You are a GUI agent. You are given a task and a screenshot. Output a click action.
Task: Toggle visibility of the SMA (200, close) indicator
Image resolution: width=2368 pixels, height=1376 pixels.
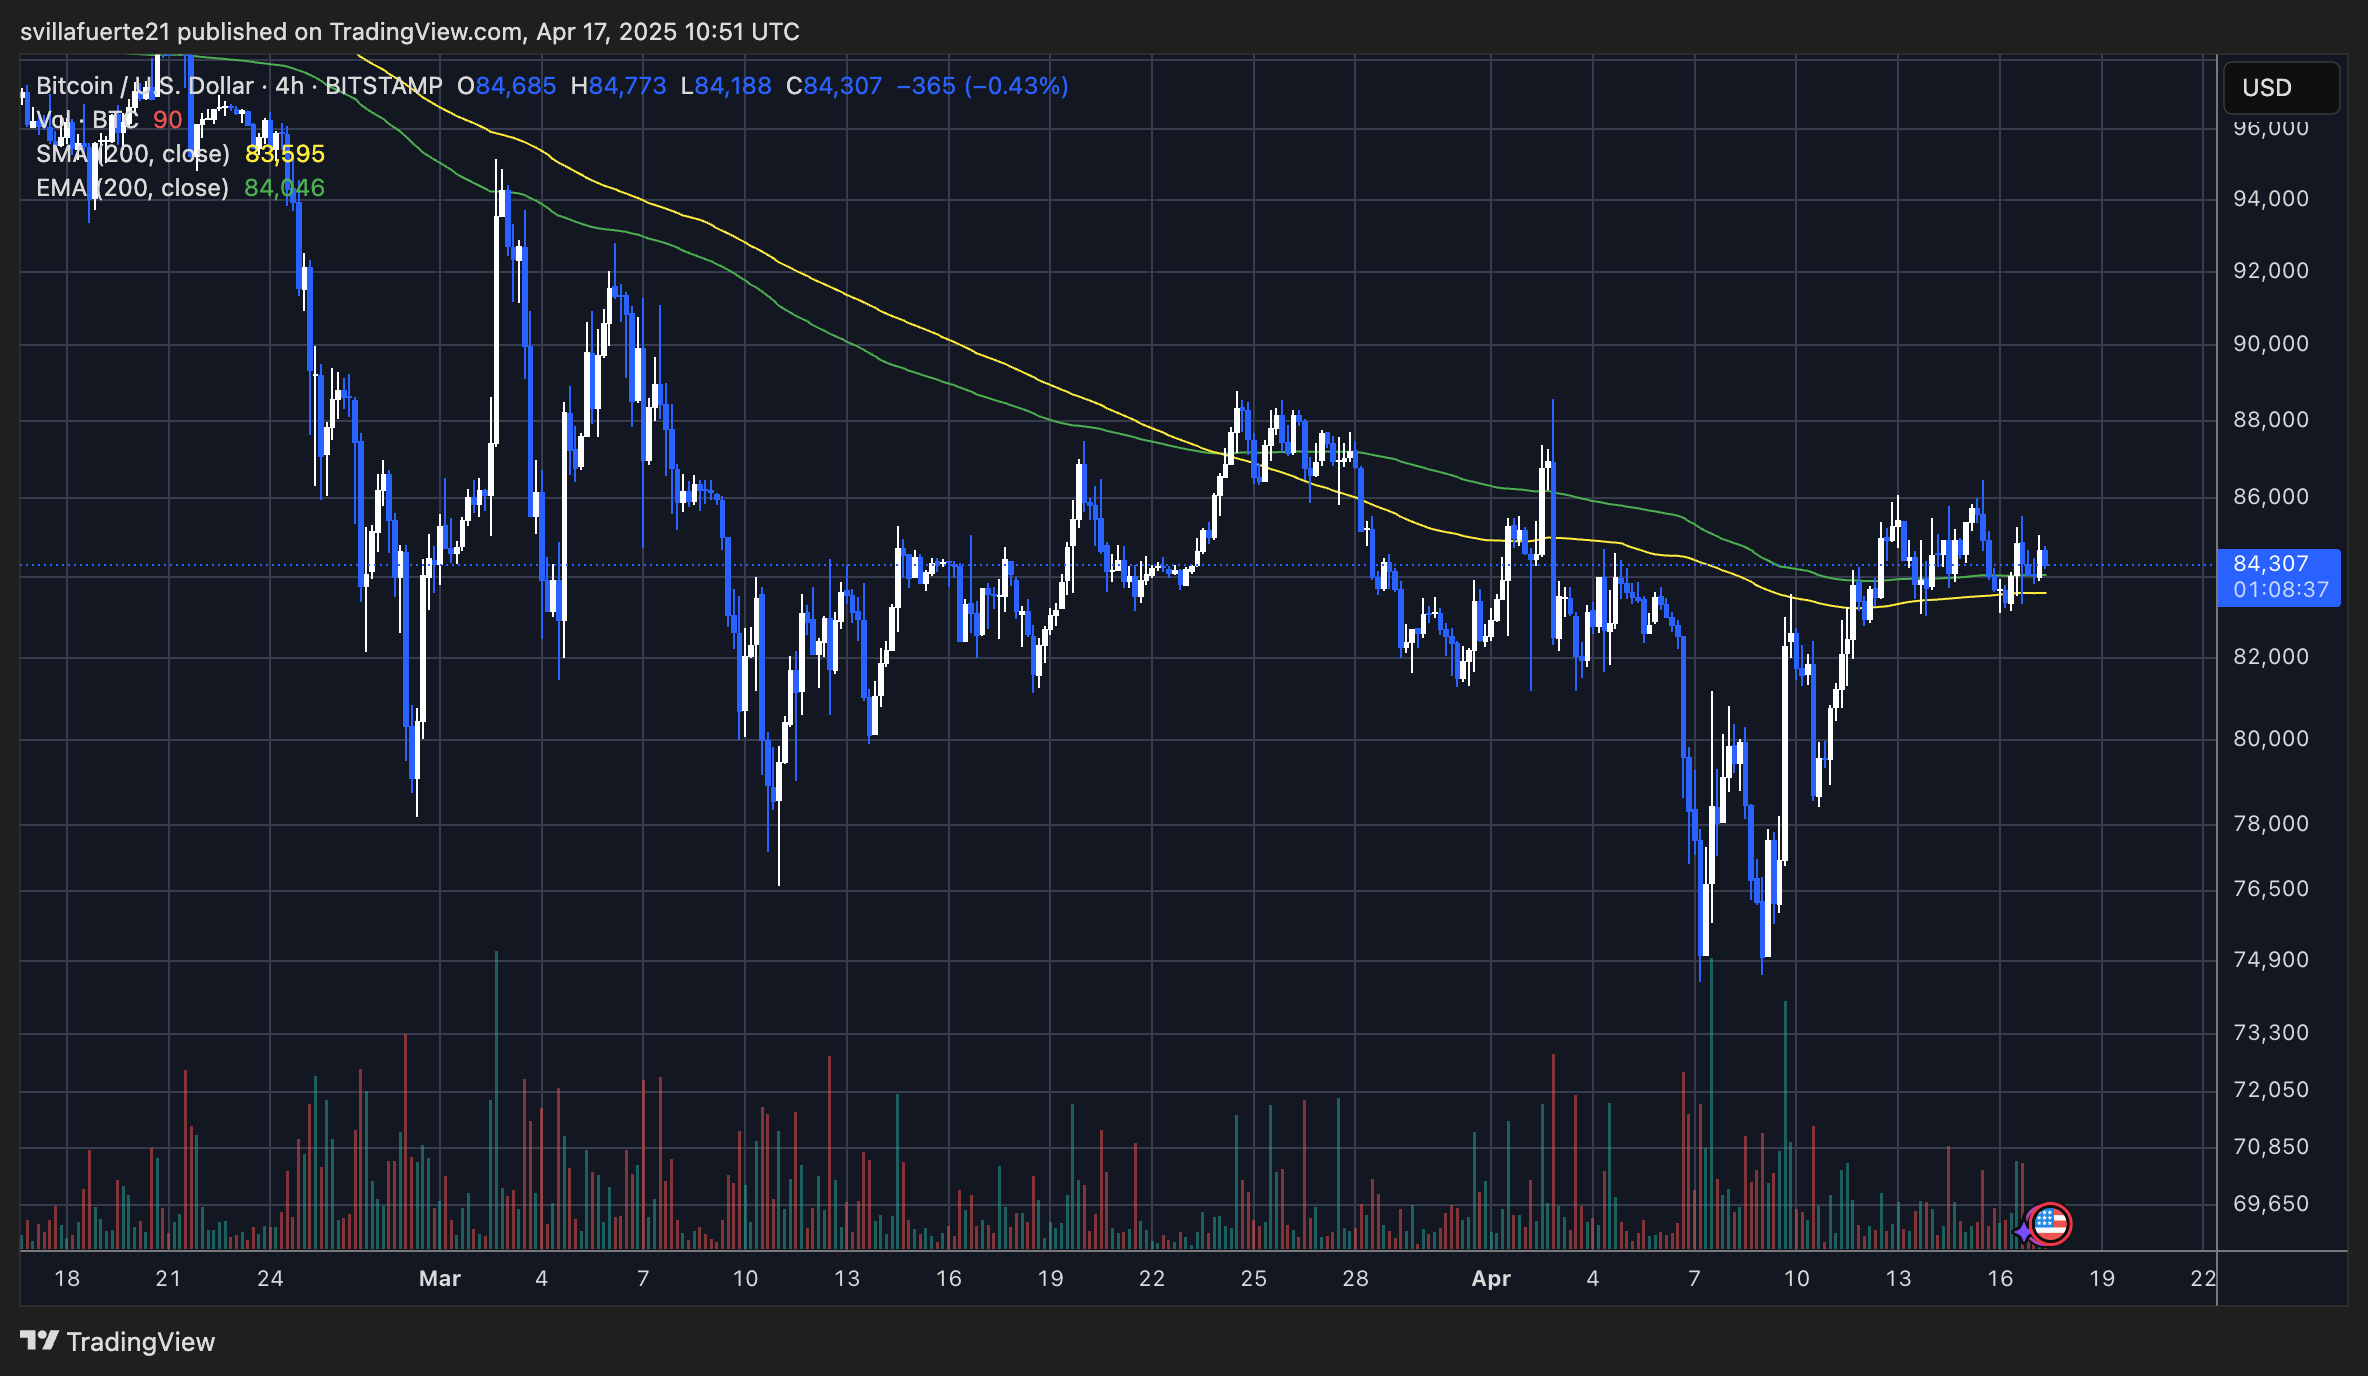click(x=135, y=154)
